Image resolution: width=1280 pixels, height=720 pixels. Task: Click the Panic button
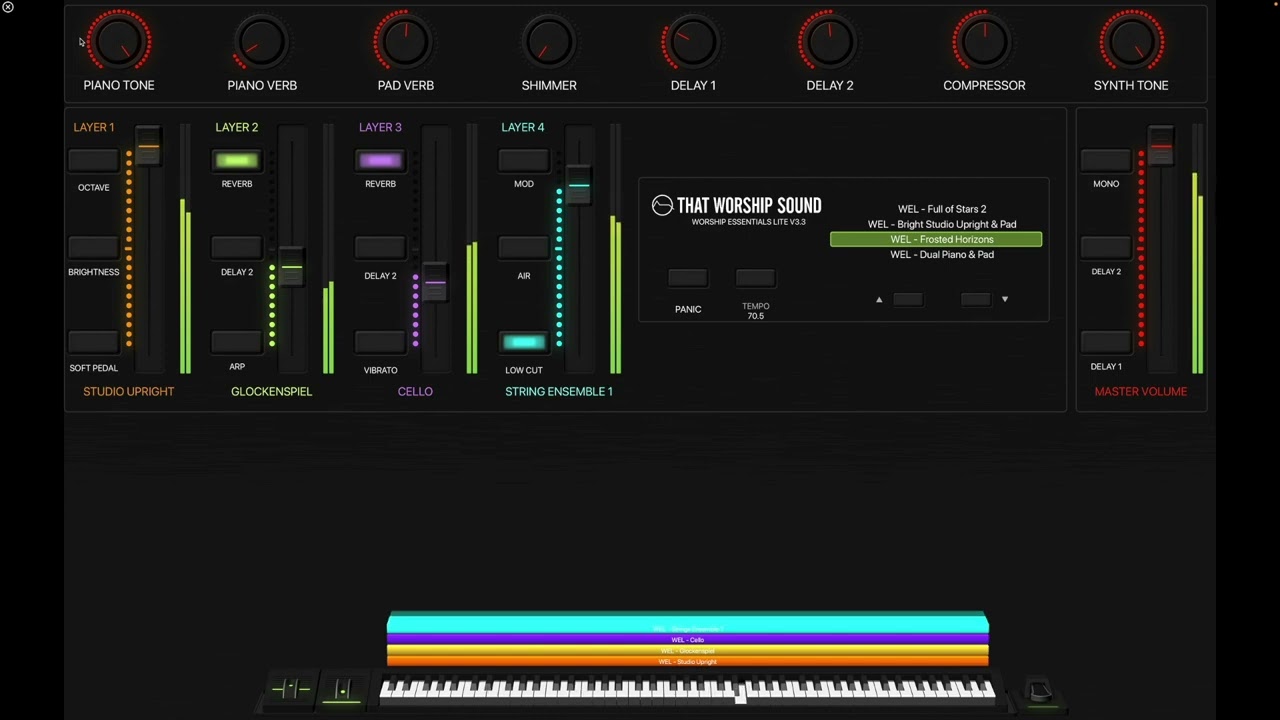click(688, 278)
